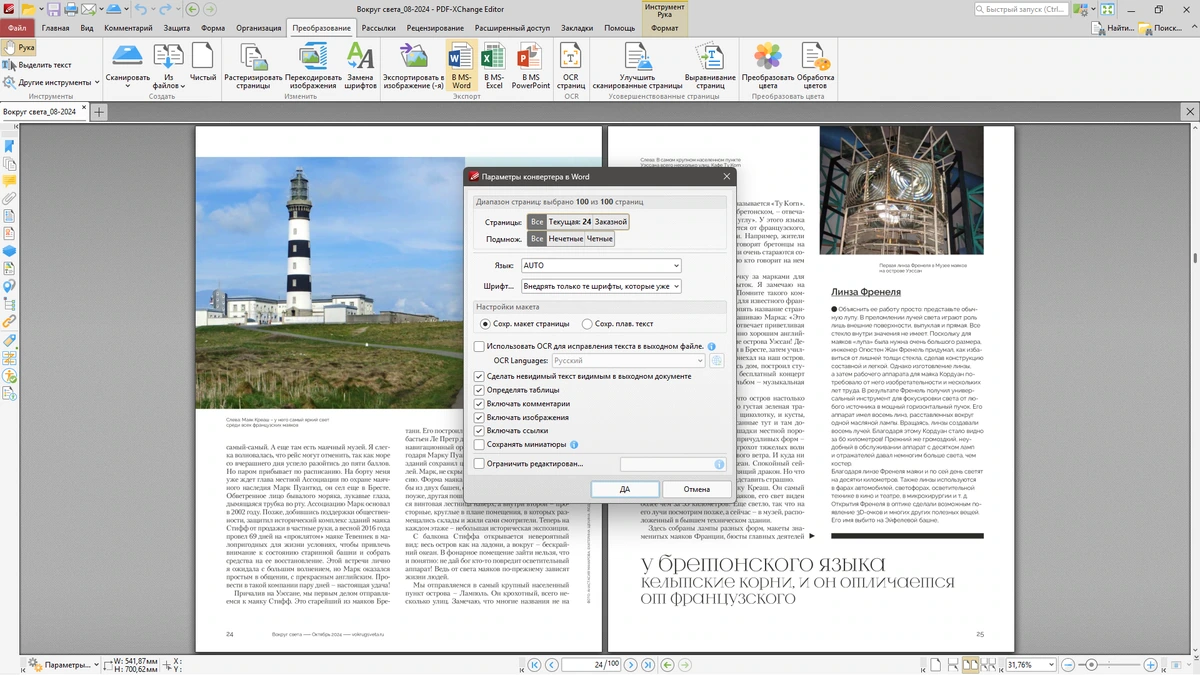1200x675 pixels.
Task: Click the Улучшить сканированные страницы icon
Action: (637, 55)
